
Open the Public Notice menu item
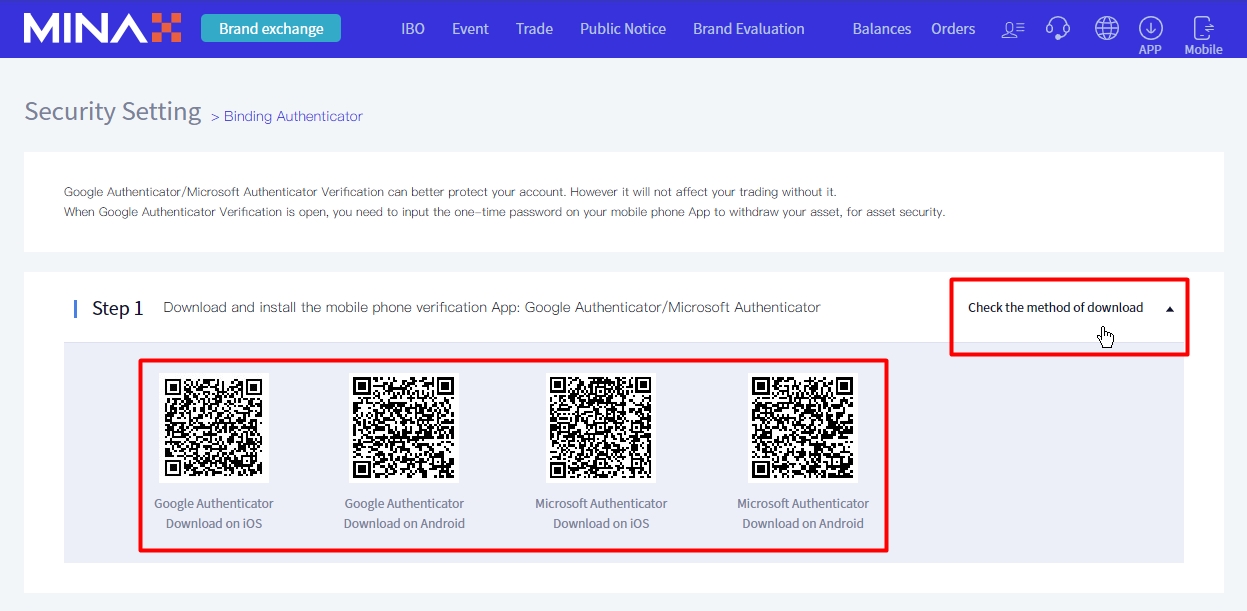pos(623,29)
